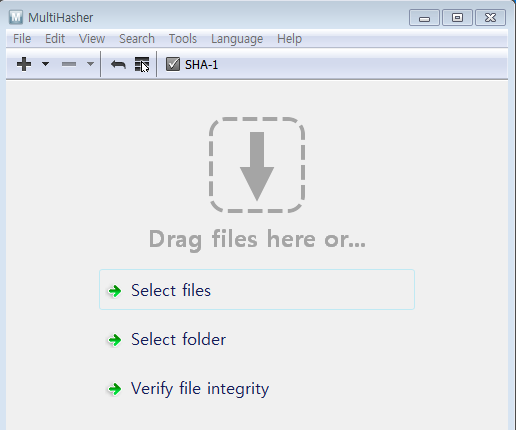Open the File menu
Image resolution: width=516 pixels, height=430 pixels.
[22, 39]
